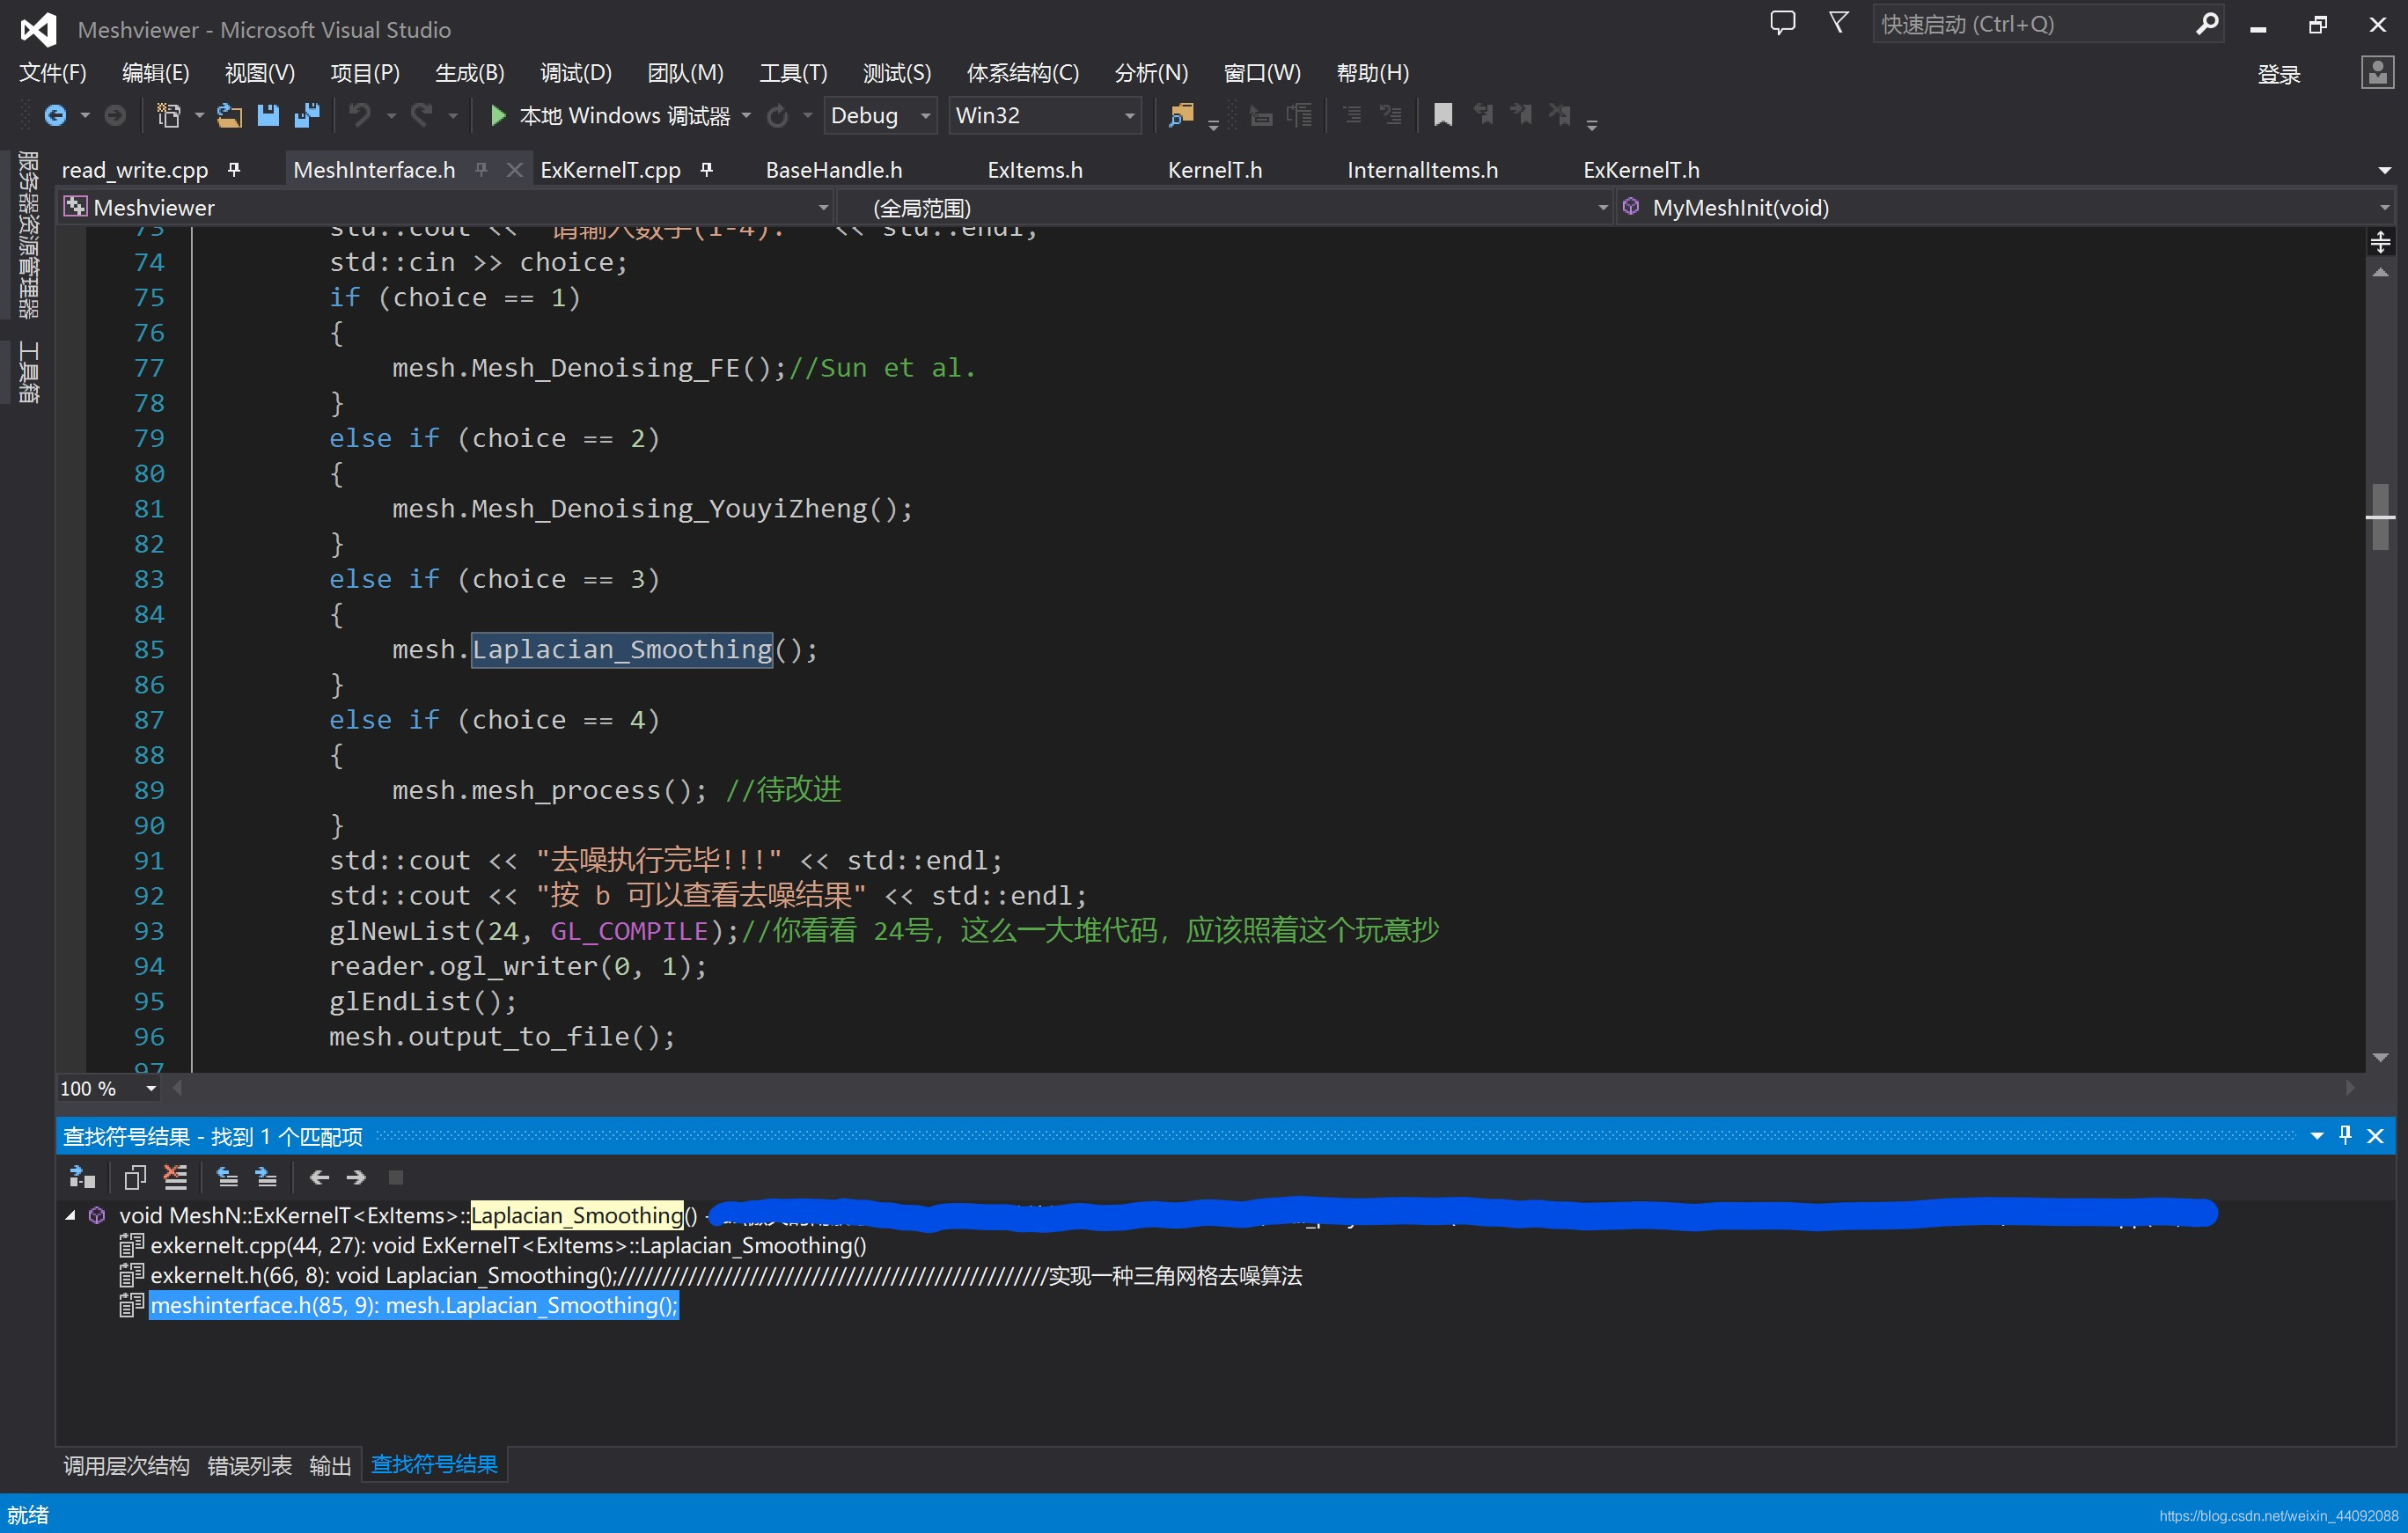Click the next bookmark icon
2408x1533 pixels.
(1521, 115)
